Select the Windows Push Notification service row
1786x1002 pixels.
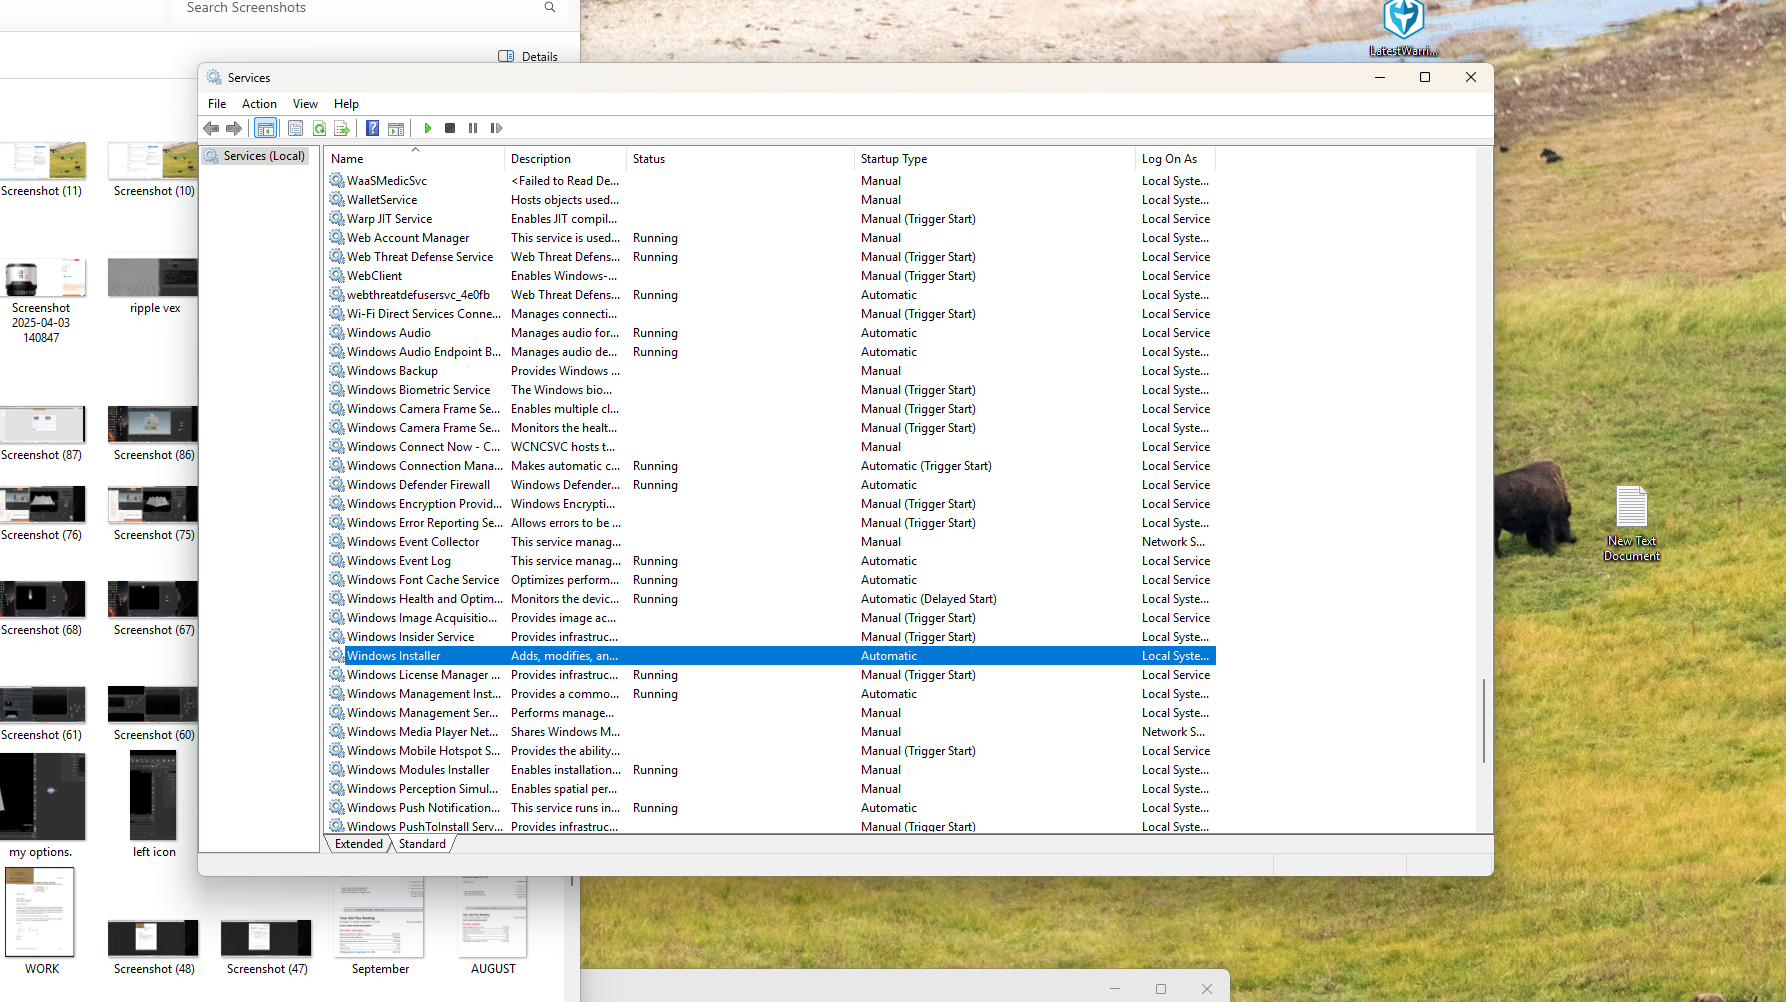point(771,808)
